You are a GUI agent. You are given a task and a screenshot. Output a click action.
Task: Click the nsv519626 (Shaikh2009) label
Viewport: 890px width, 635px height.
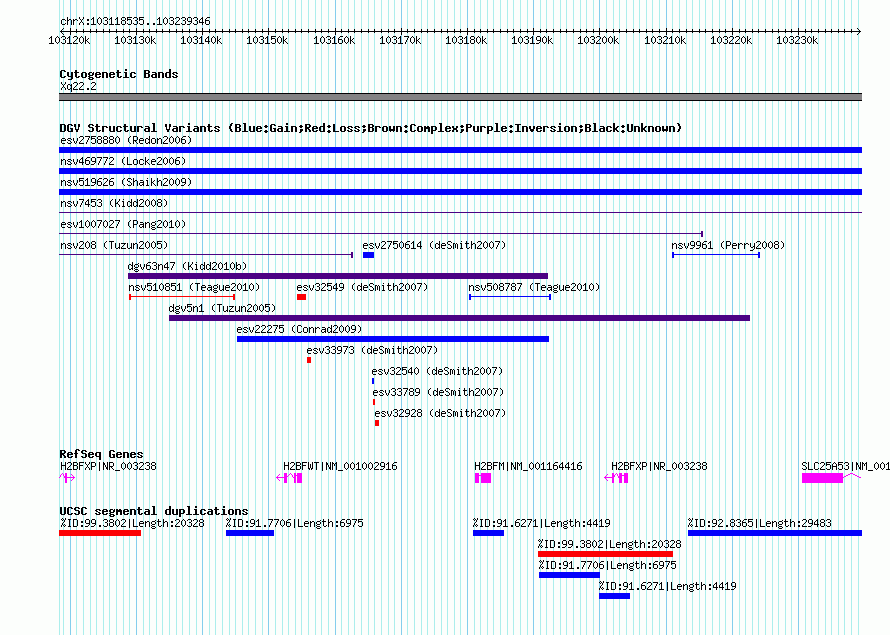tap(126, 182)
